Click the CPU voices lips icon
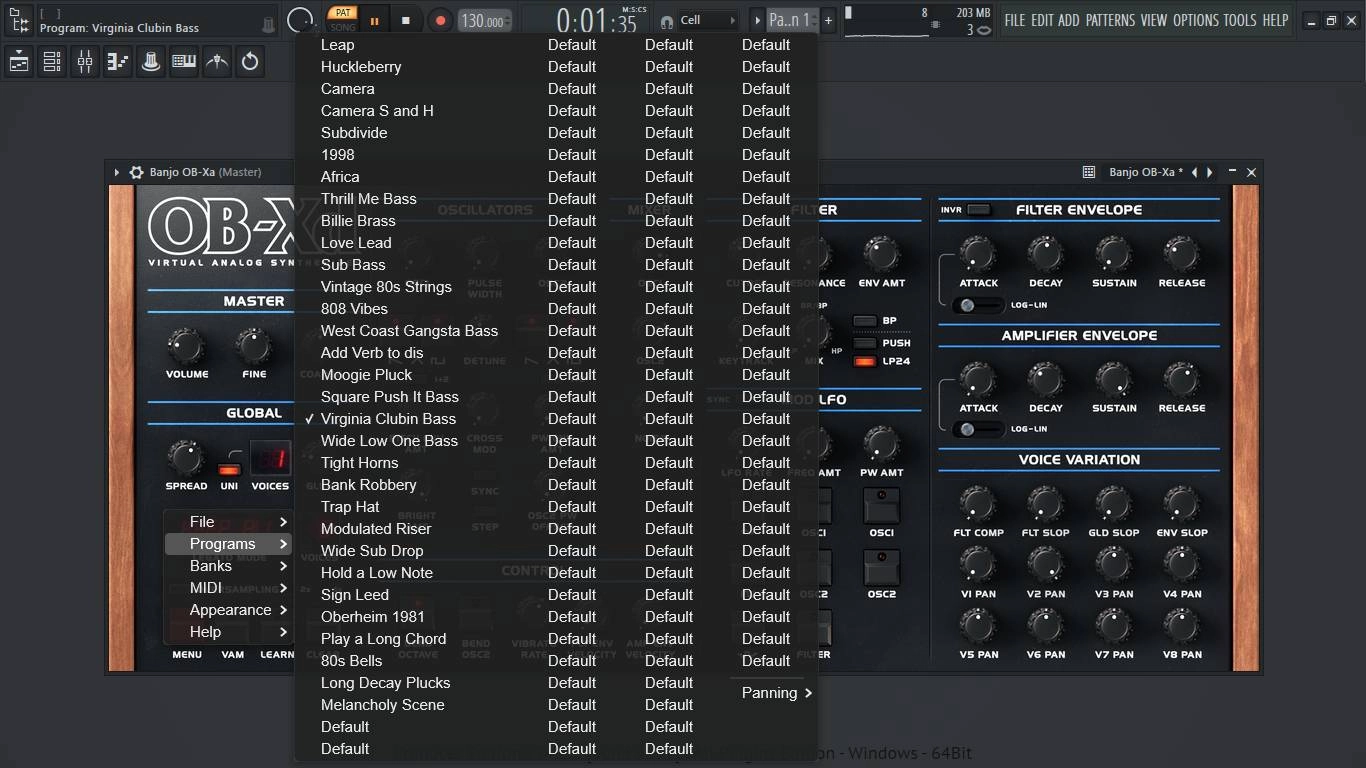Screen dimensions: 1366x768 click(984, 30)
